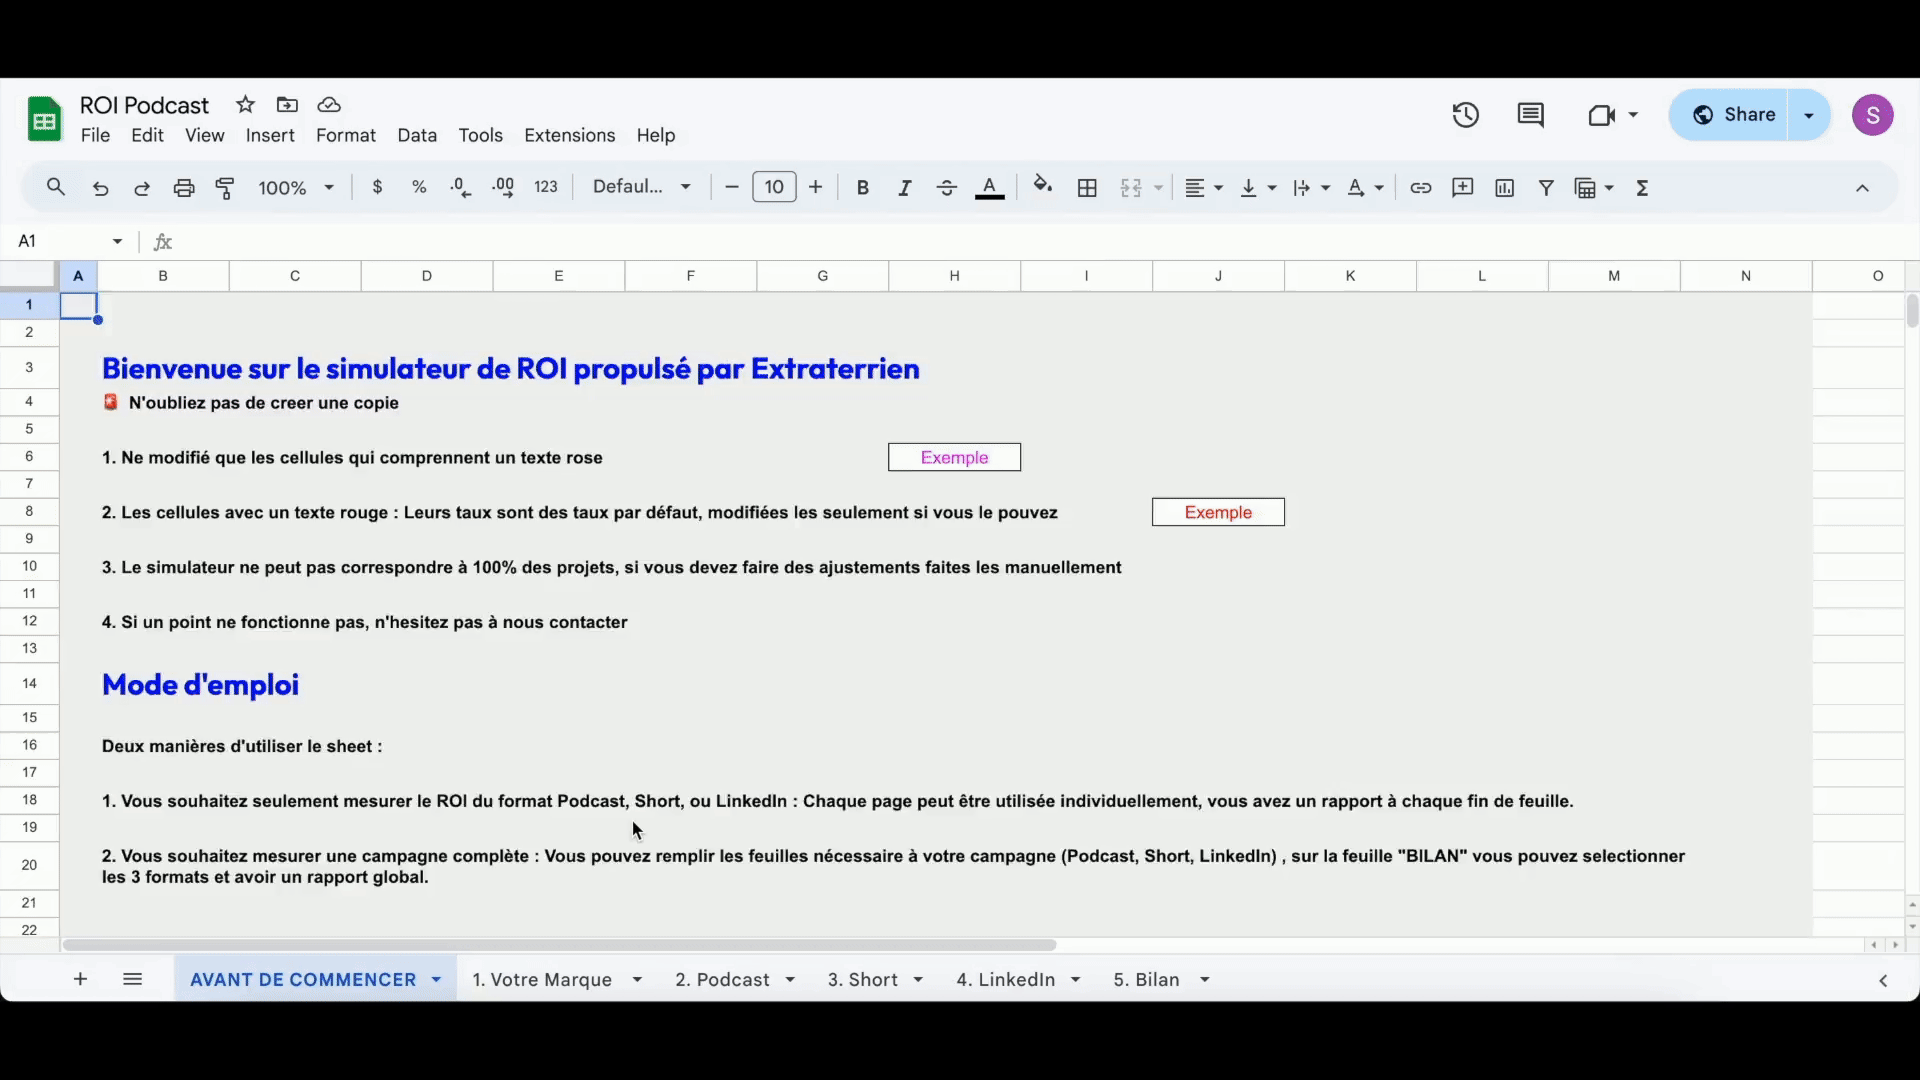This screenshot has width=1920, height=1080.
Task: Toggle strikethrough formatting
Action: click(946, 188)
